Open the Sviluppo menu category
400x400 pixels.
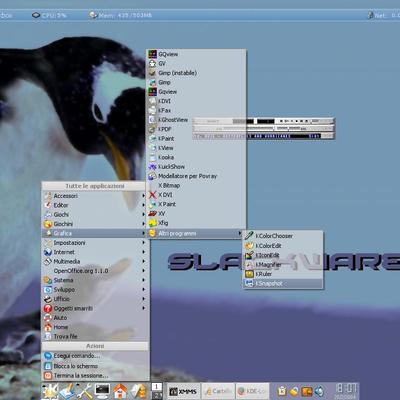click(95, 289)
